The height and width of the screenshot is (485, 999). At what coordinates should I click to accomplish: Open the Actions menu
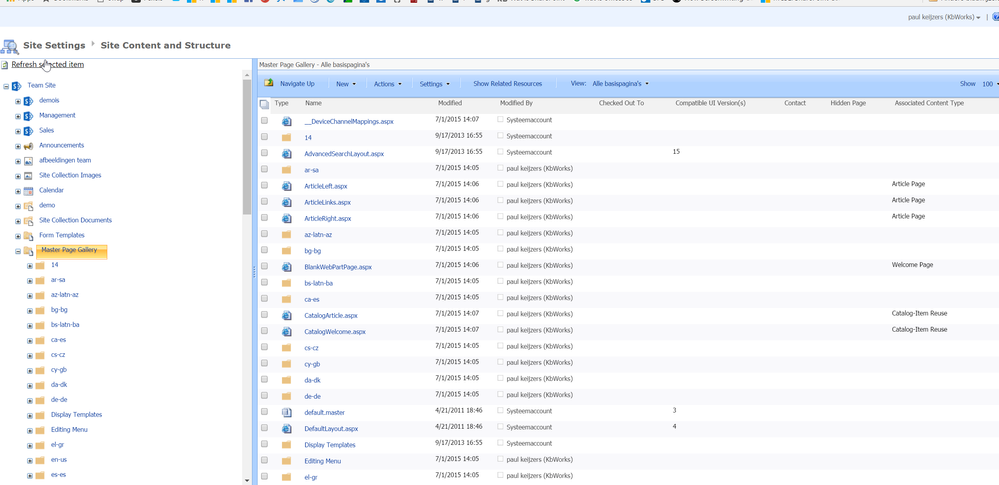[387, 84]
